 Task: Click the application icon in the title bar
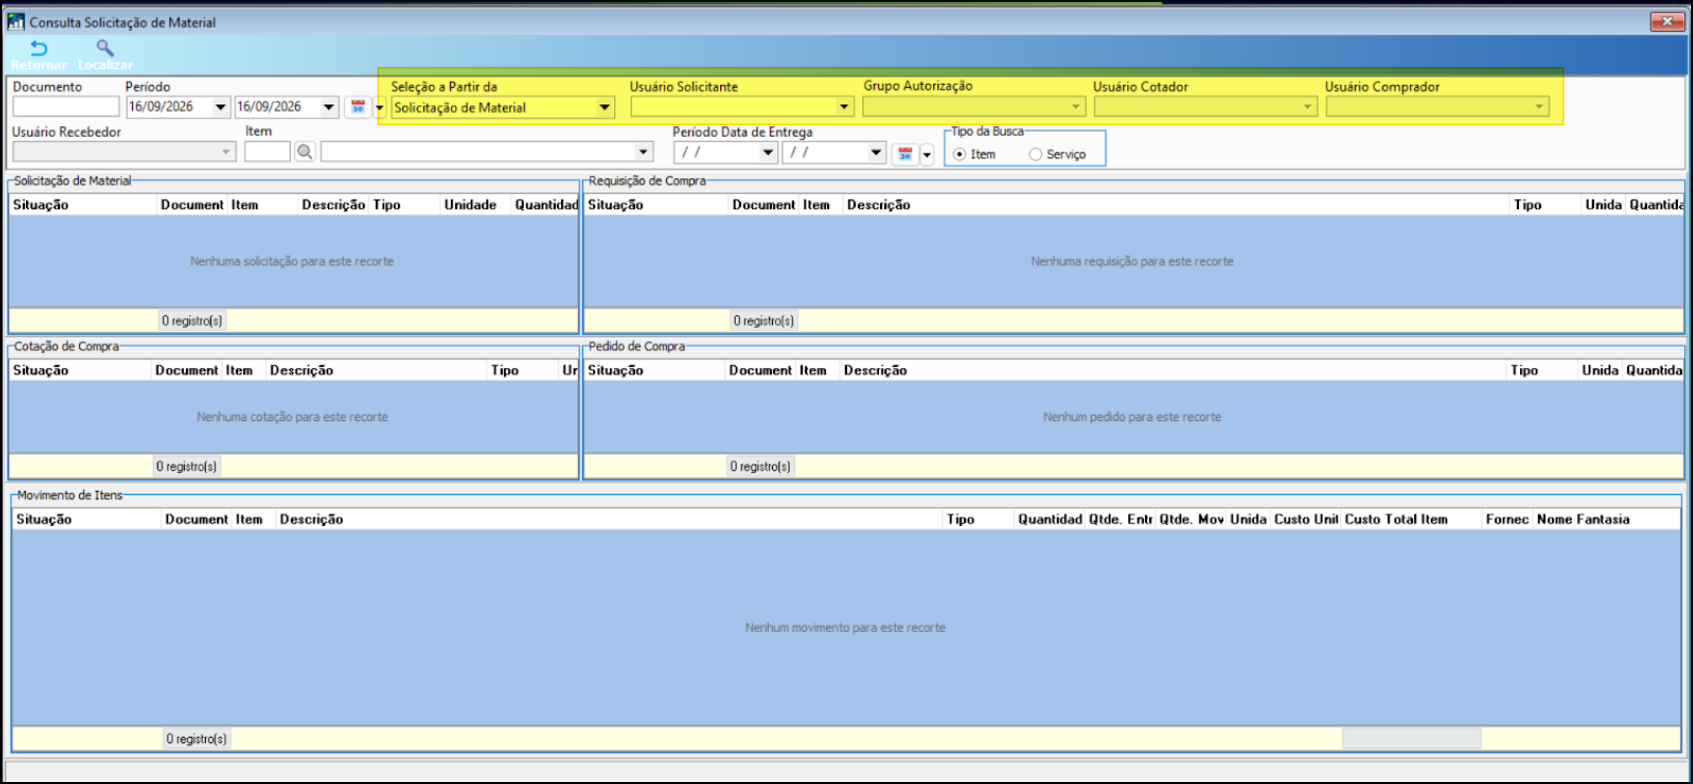coord(15,21)
